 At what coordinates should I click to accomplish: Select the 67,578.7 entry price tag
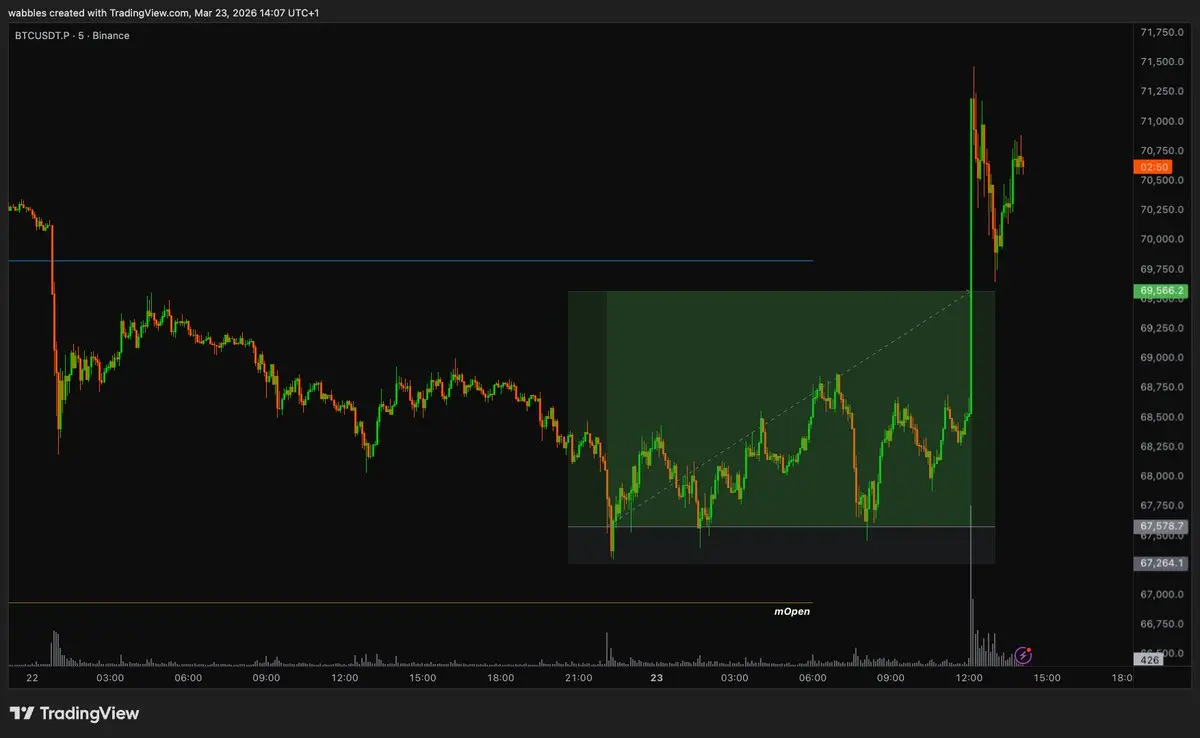[1160, 526]
